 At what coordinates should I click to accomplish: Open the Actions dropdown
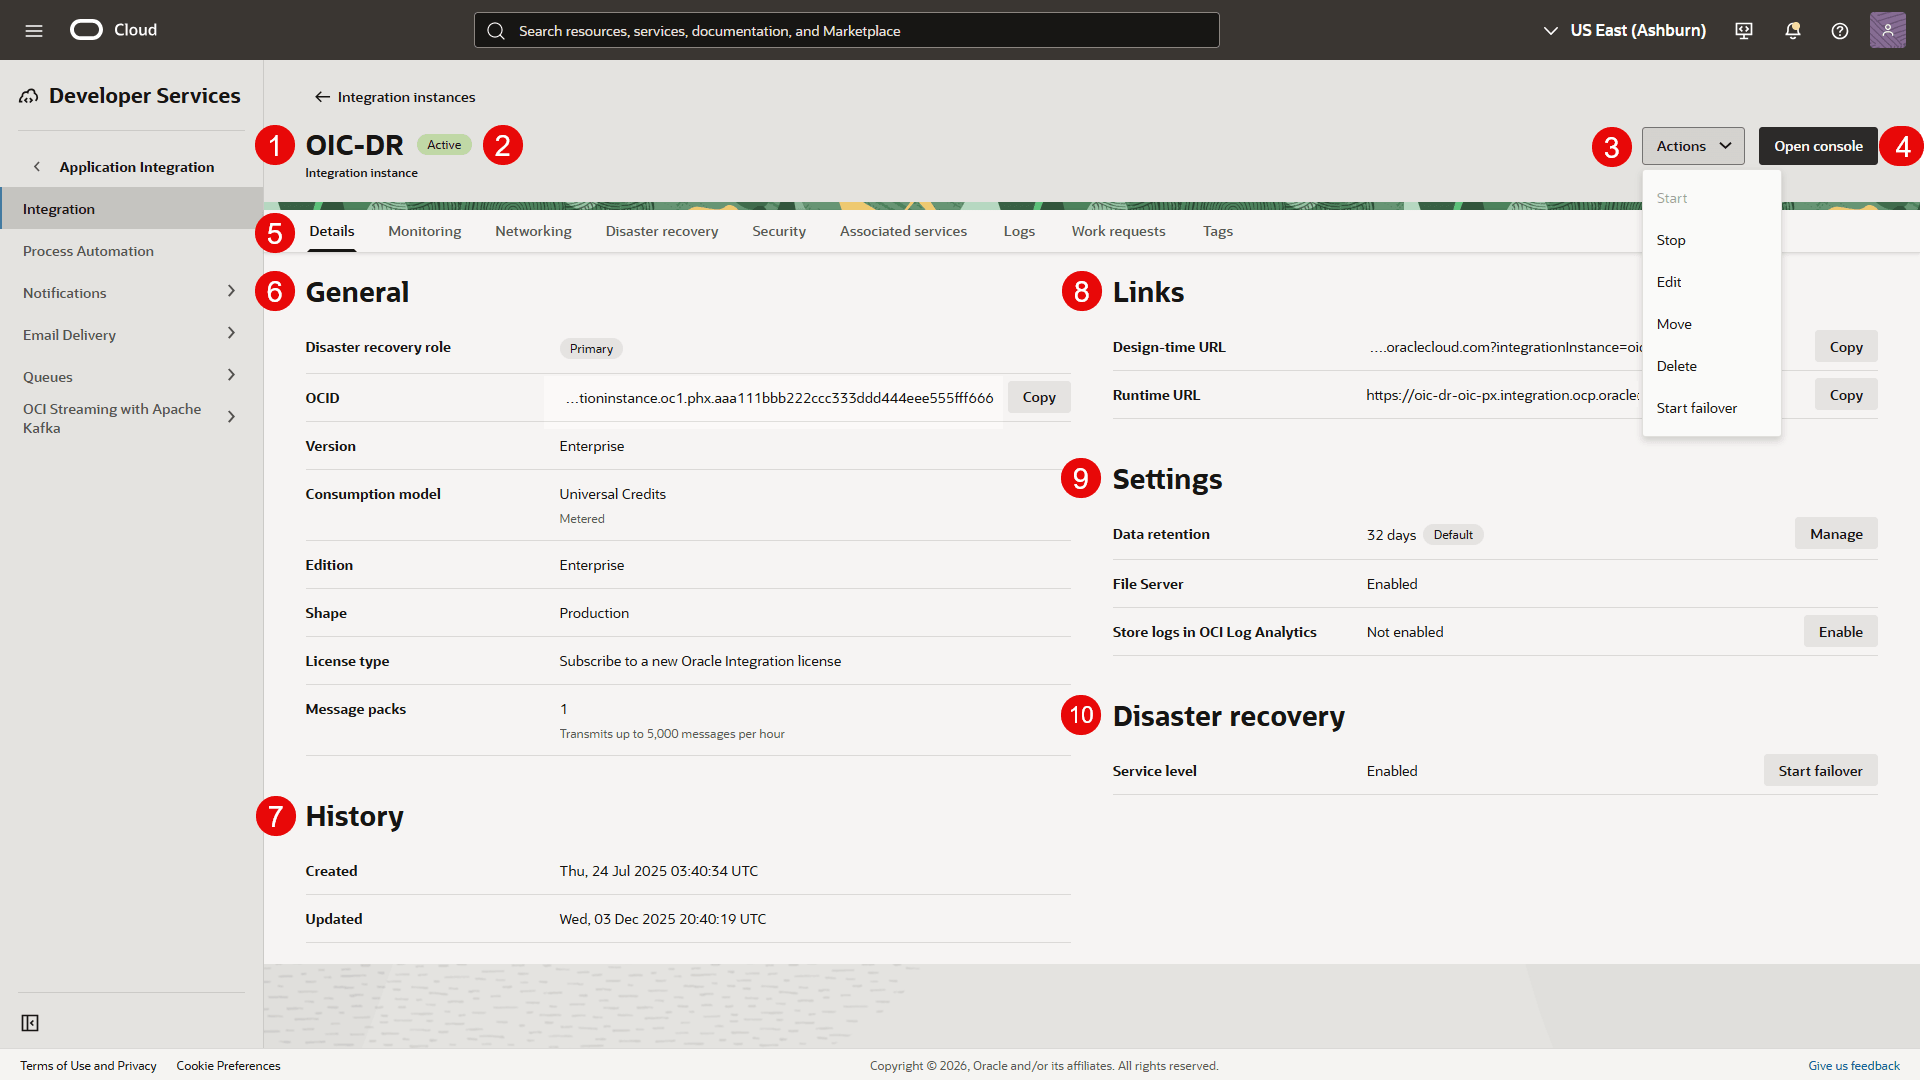[1692, 146]
